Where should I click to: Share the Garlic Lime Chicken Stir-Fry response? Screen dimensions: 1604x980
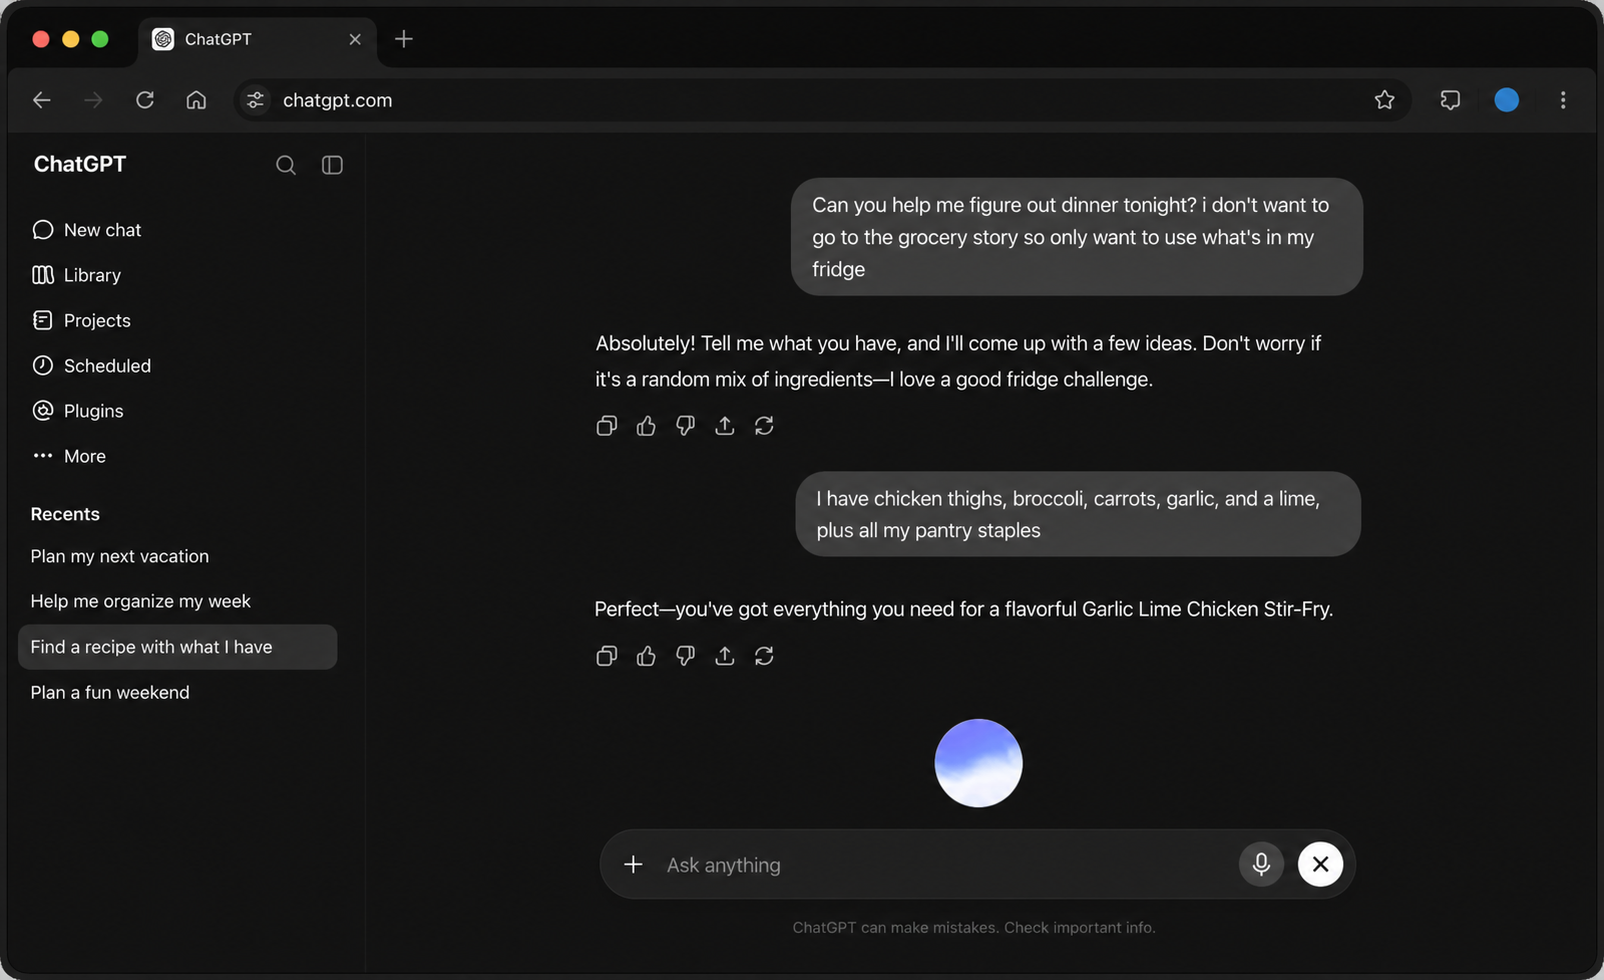pos(725,656)
